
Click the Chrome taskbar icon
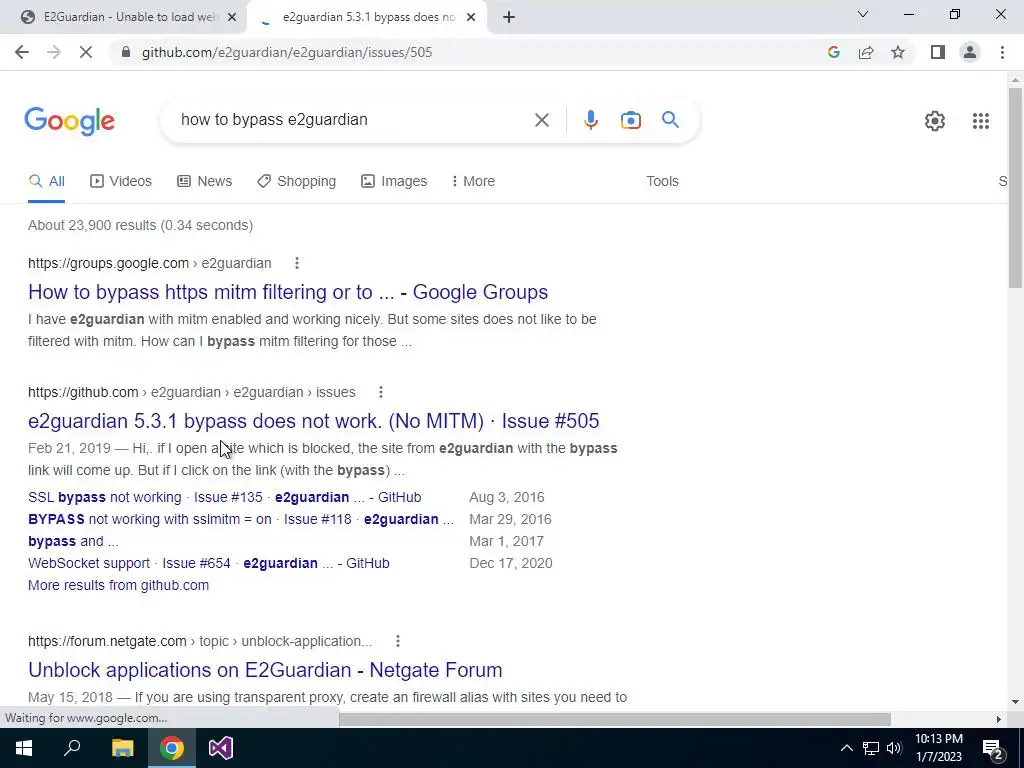[x=172, y=748]
